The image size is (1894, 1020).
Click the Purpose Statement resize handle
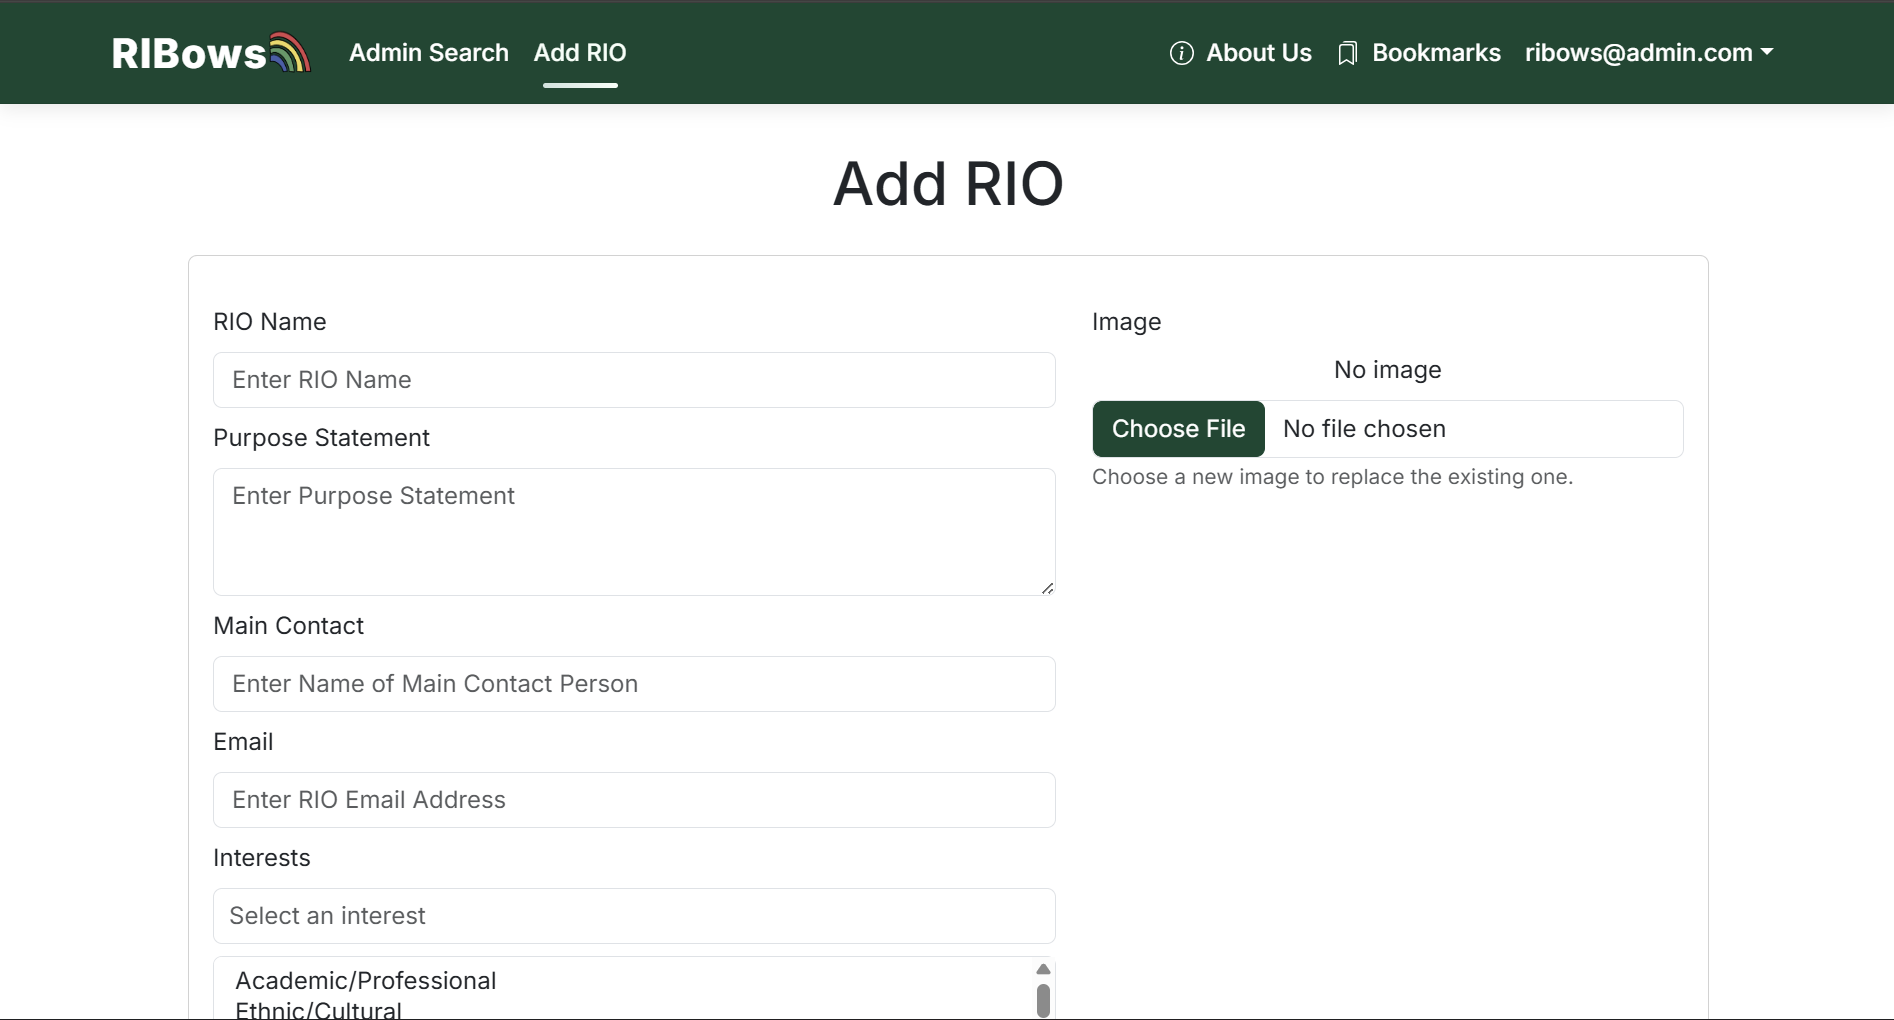coord(1047,588)
